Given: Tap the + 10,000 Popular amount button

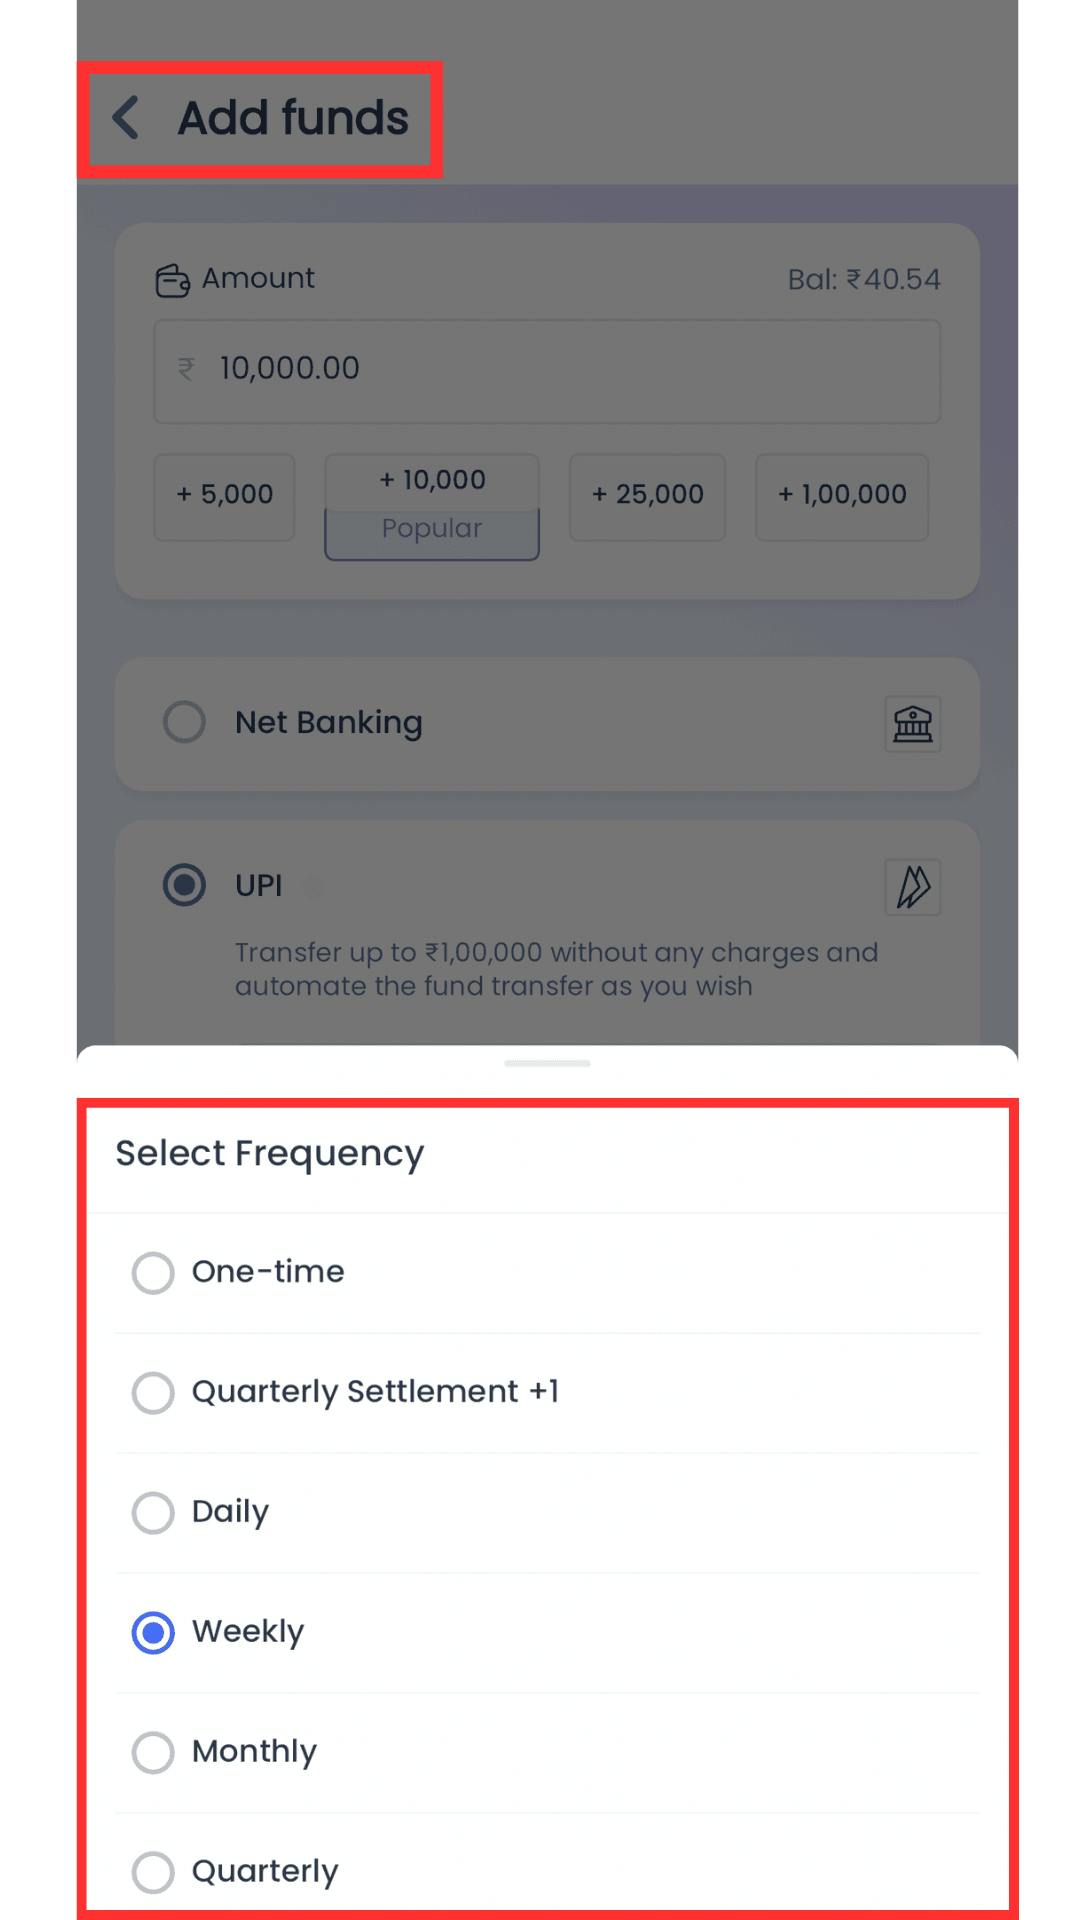Looking at the screenshot, I should [432, 506].
